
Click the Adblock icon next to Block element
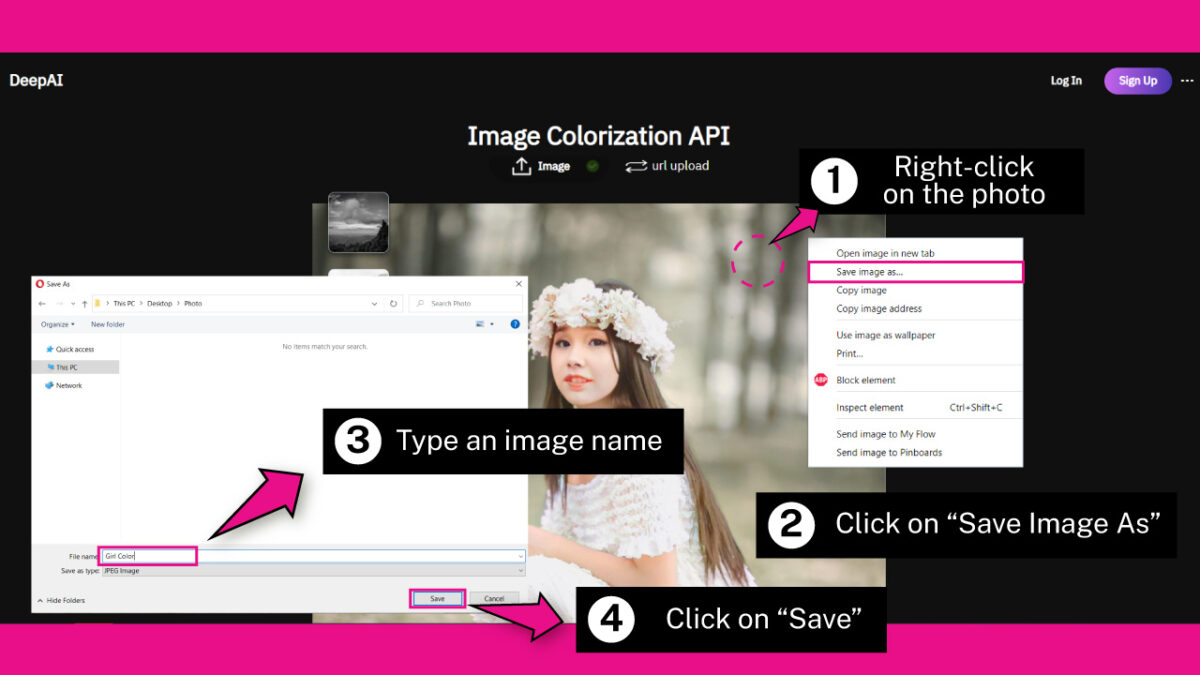[819, 380]
